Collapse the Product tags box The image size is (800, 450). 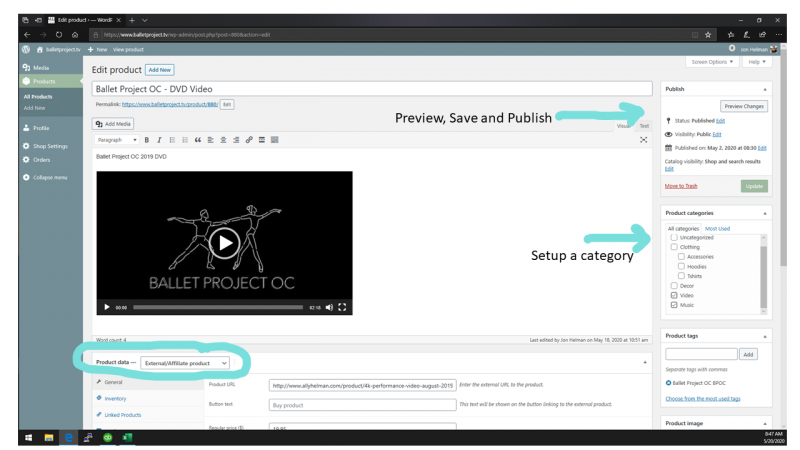pos(765,336)
